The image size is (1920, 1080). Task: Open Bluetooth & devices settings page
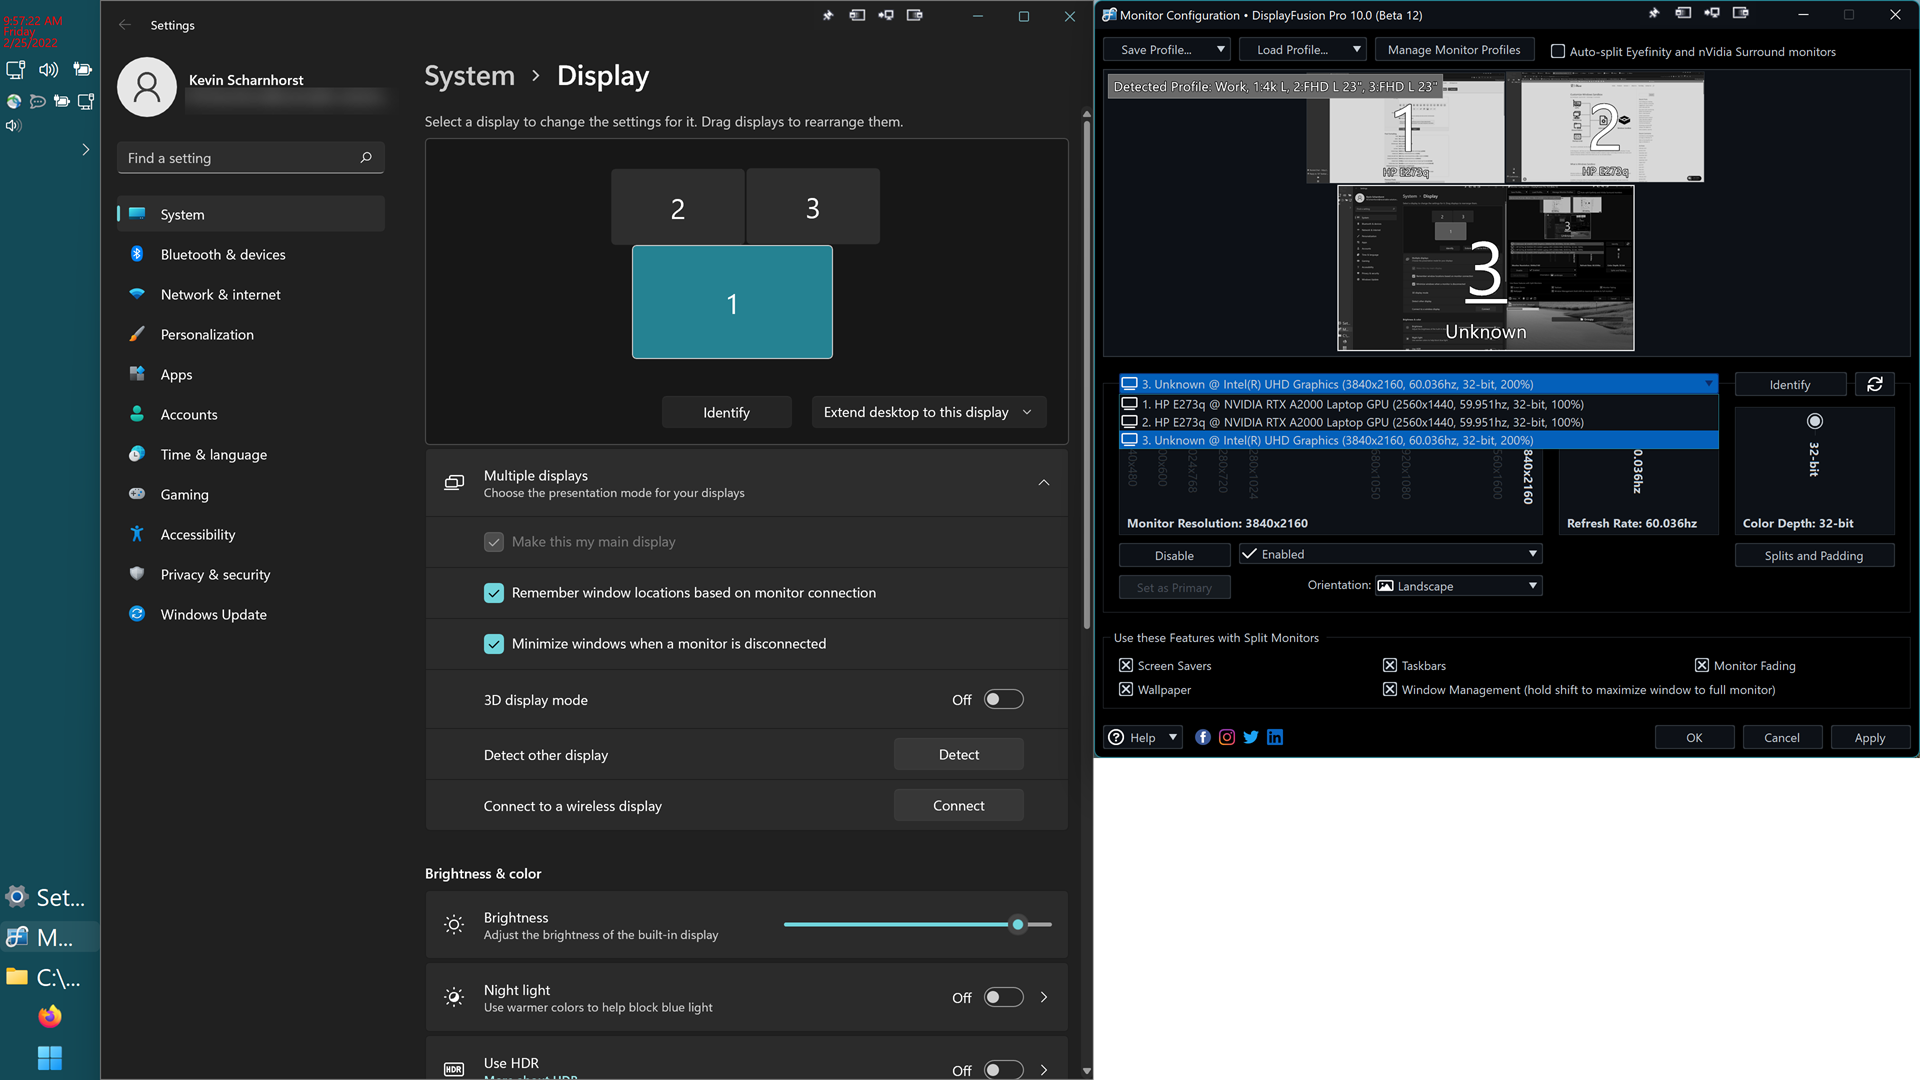tap(223, 254)
